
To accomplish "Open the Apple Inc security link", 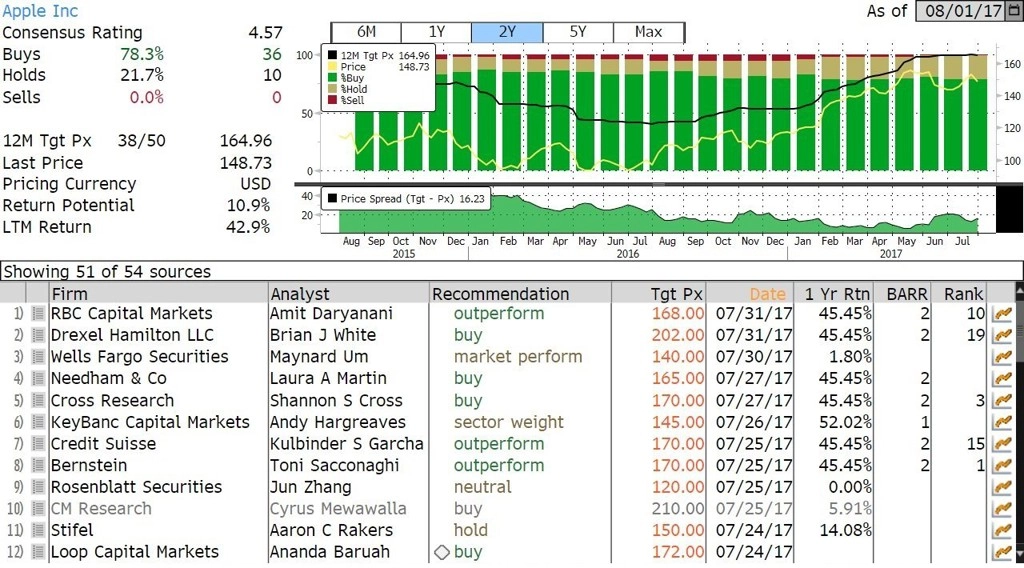I will click(40, 11).
